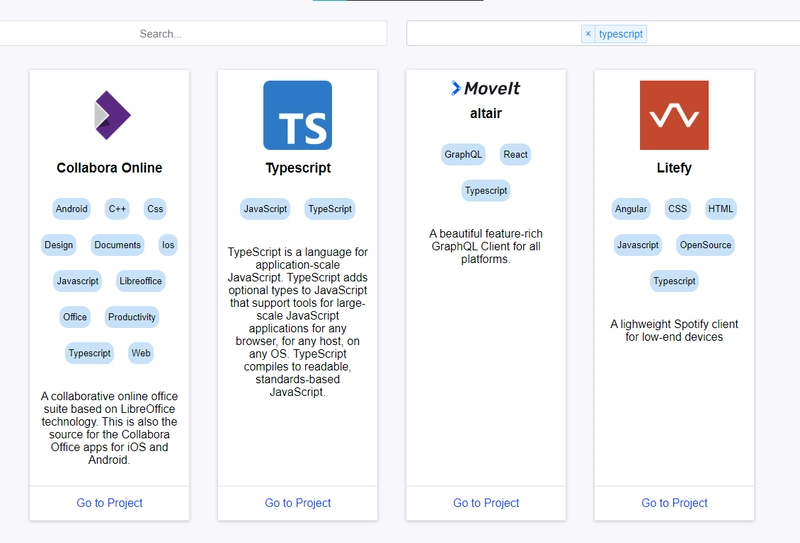Click the TypeScript TS logo
This screenshot has height=543, width=800.
pyautogui.click(x=297, y=115)
